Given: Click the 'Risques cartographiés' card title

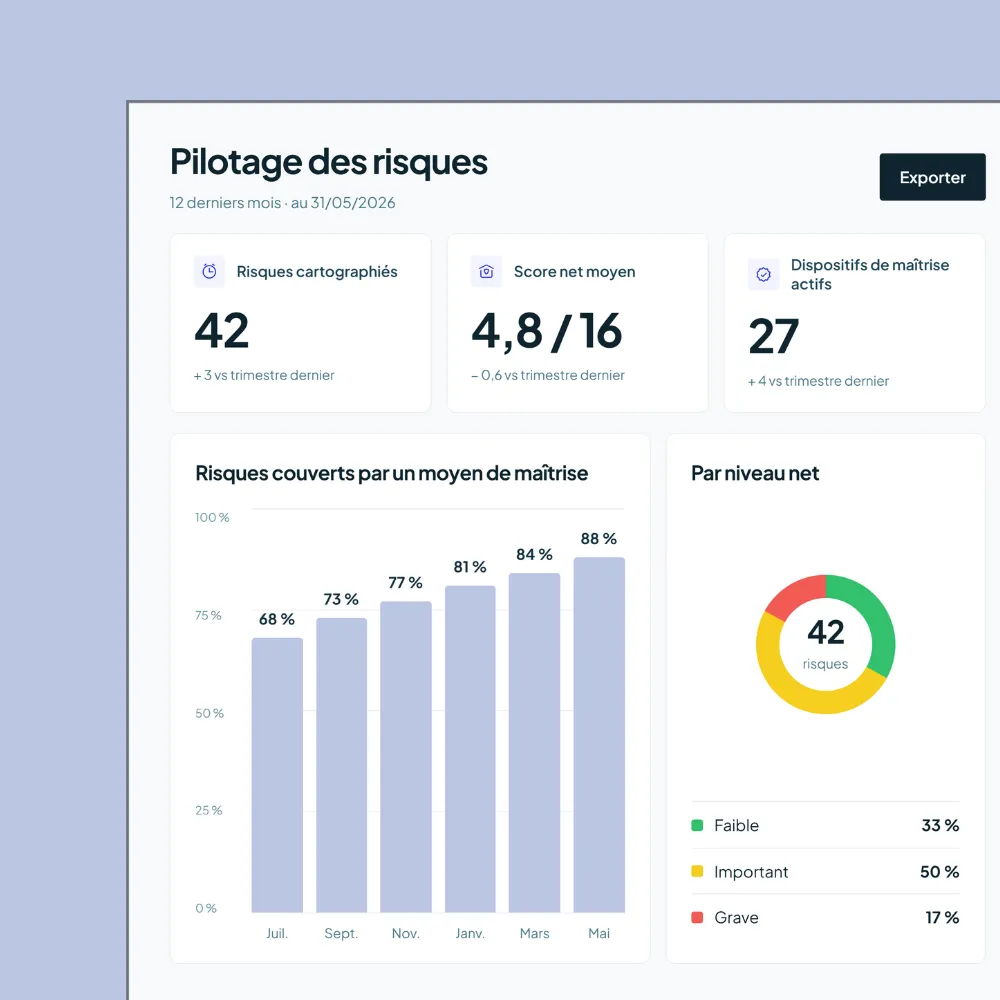Looking at the screenshot, I should 317,272.
